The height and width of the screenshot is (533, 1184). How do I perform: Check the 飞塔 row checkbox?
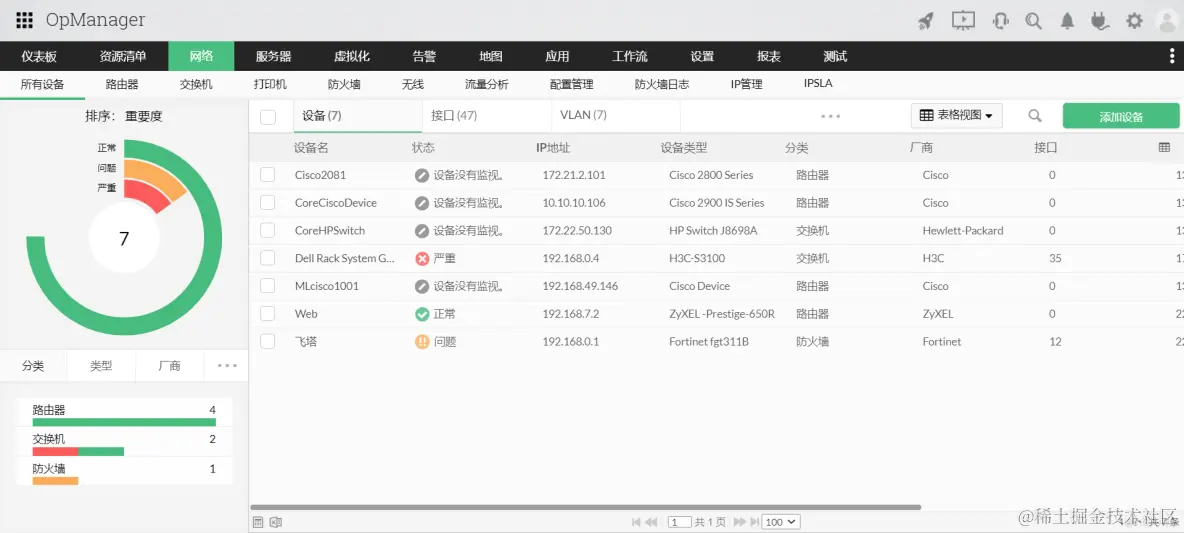click(267, 342)
